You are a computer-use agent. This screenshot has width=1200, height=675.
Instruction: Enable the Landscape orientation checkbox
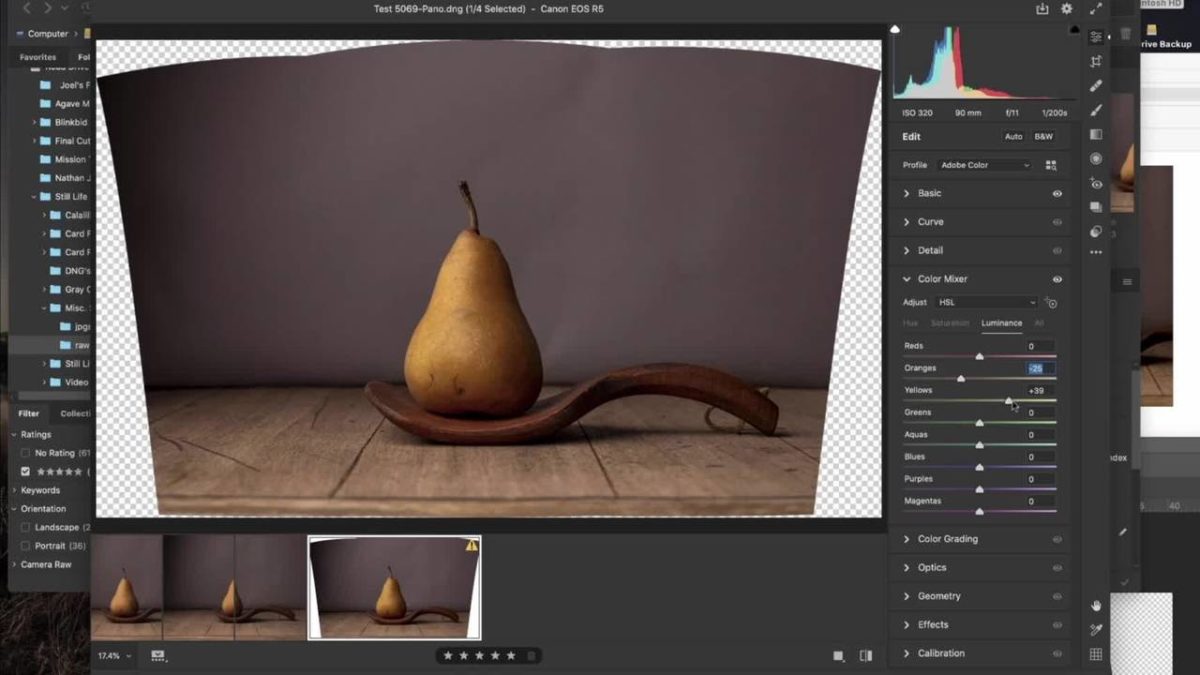pos(26,527)
